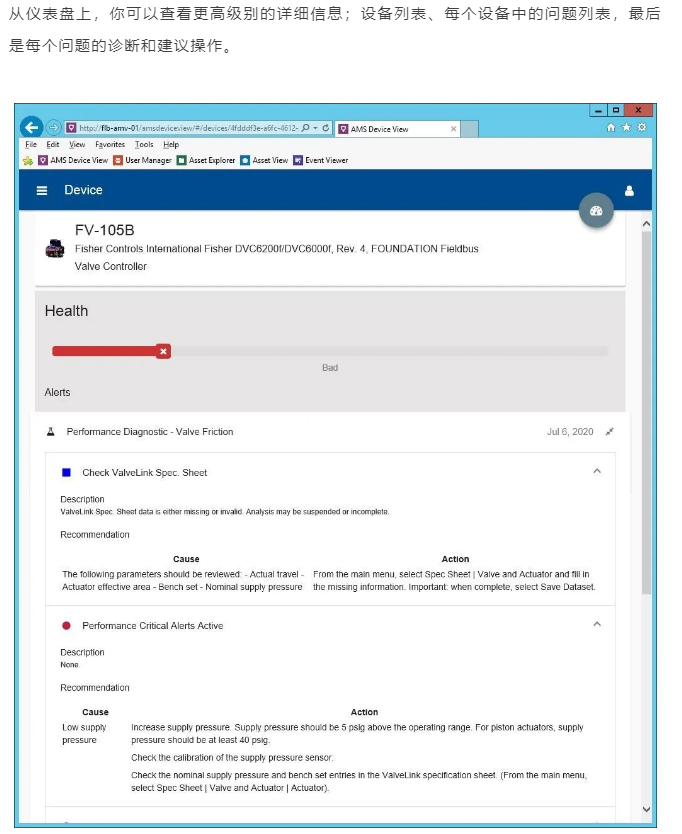Open a new blank browser tab

pos(469,129)
